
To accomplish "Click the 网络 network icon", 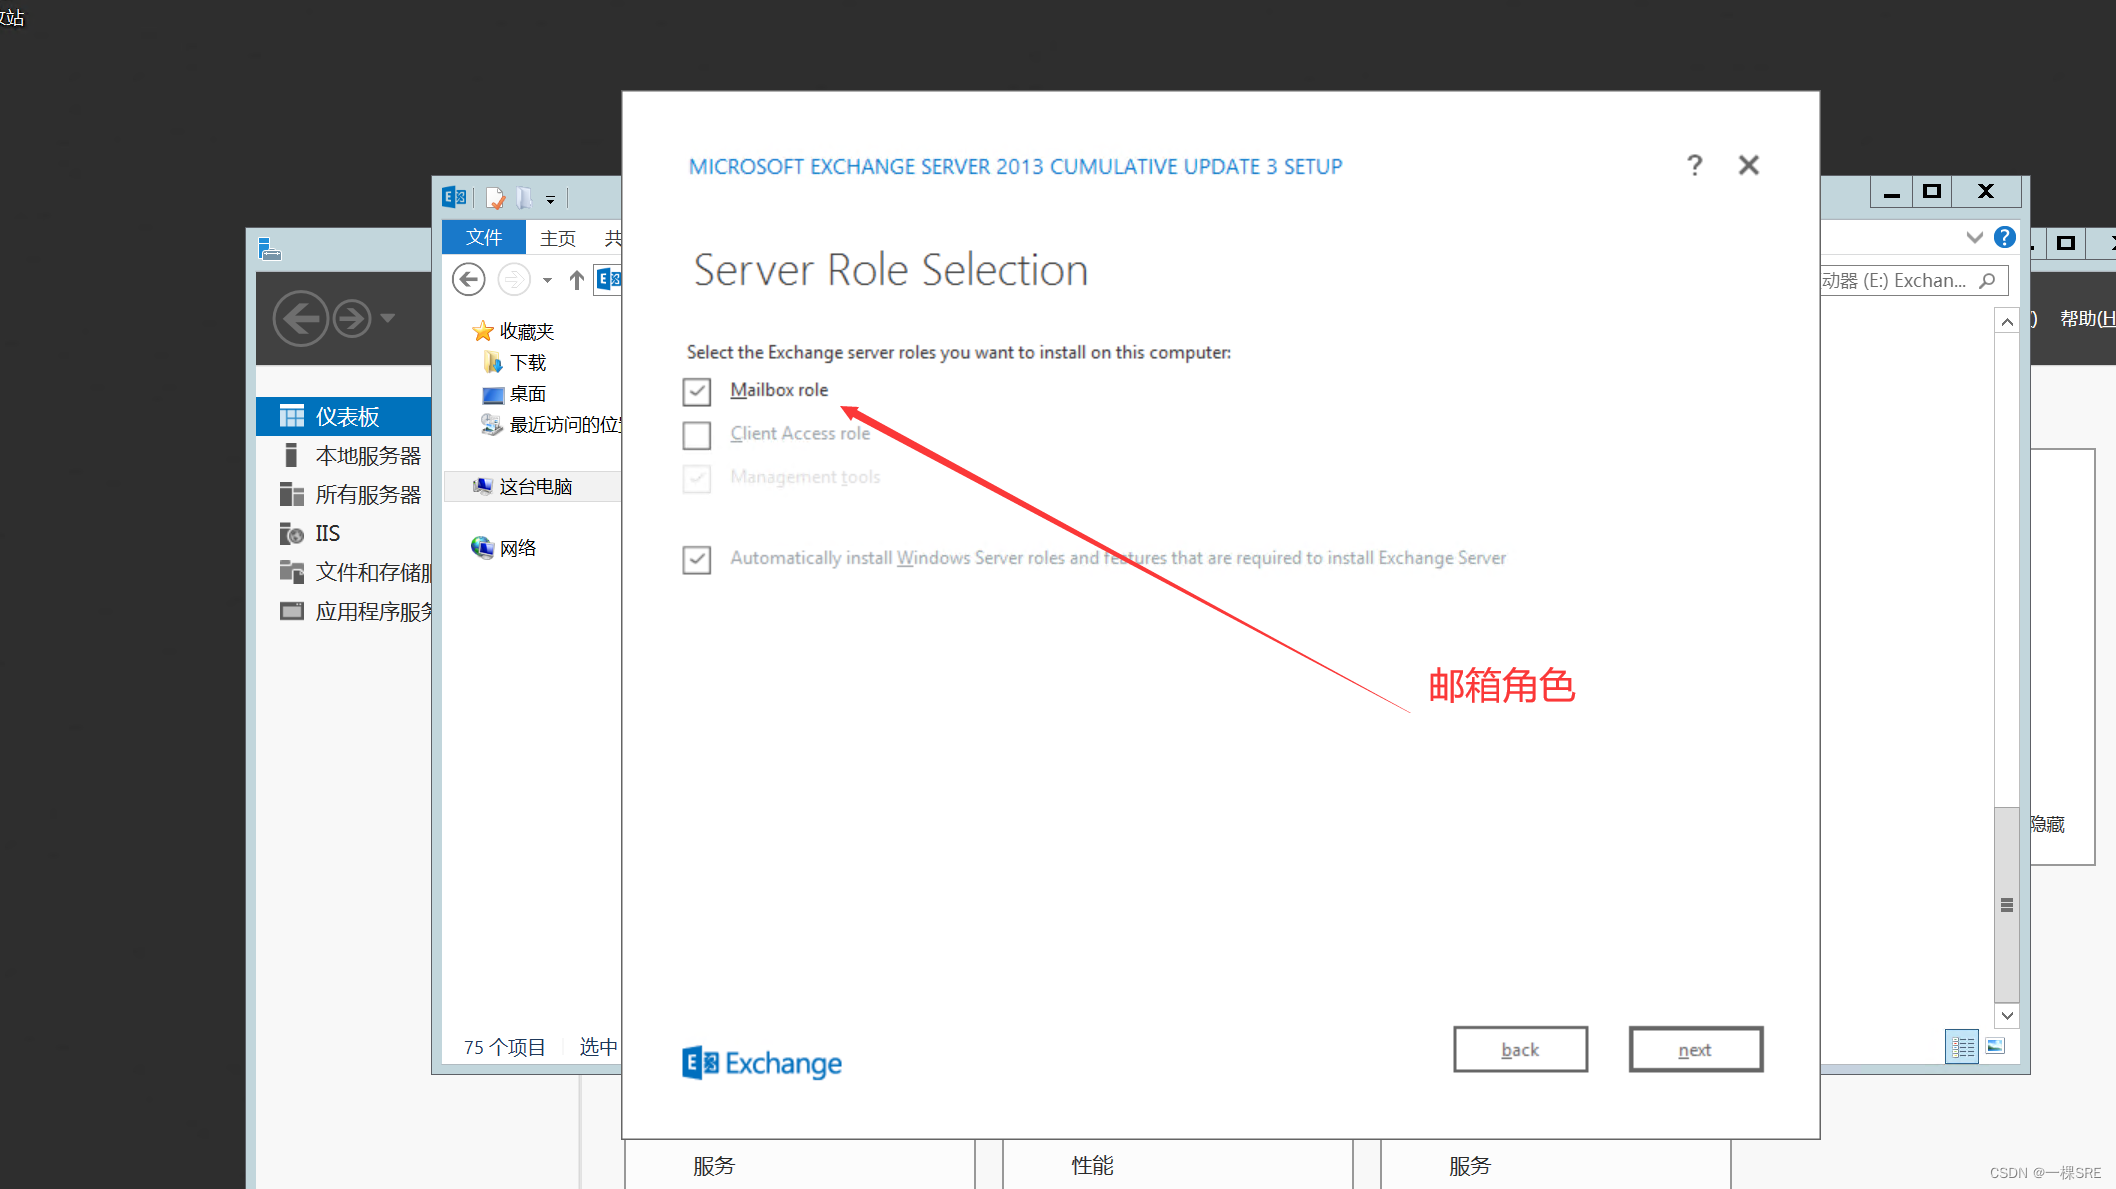I will 482,547.
